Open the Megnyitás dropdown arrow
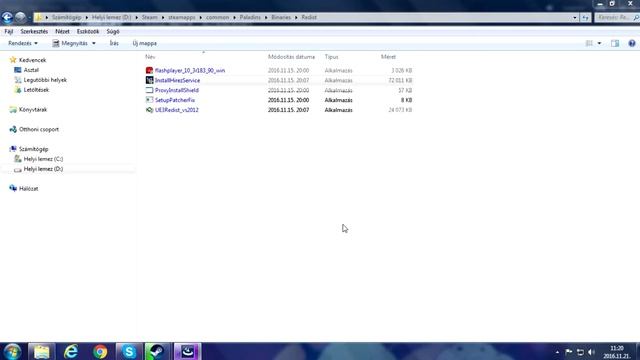This screenshot has width=640, height=360. click(x=93, y=43)
